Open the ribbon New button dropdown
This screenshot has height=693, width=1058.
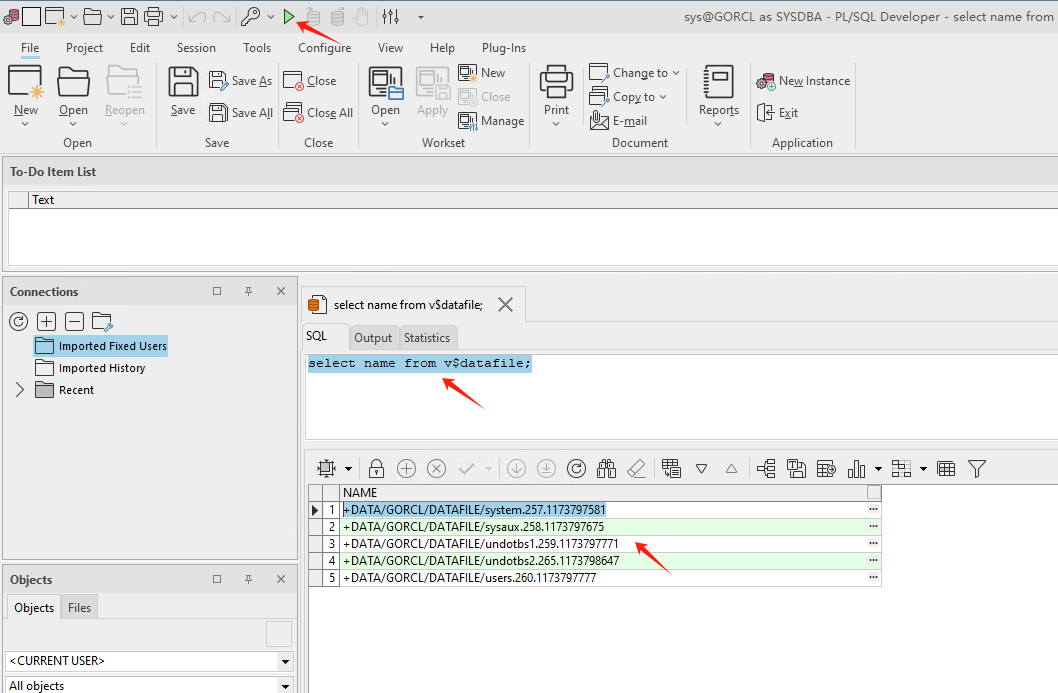[x=26, y=124]
